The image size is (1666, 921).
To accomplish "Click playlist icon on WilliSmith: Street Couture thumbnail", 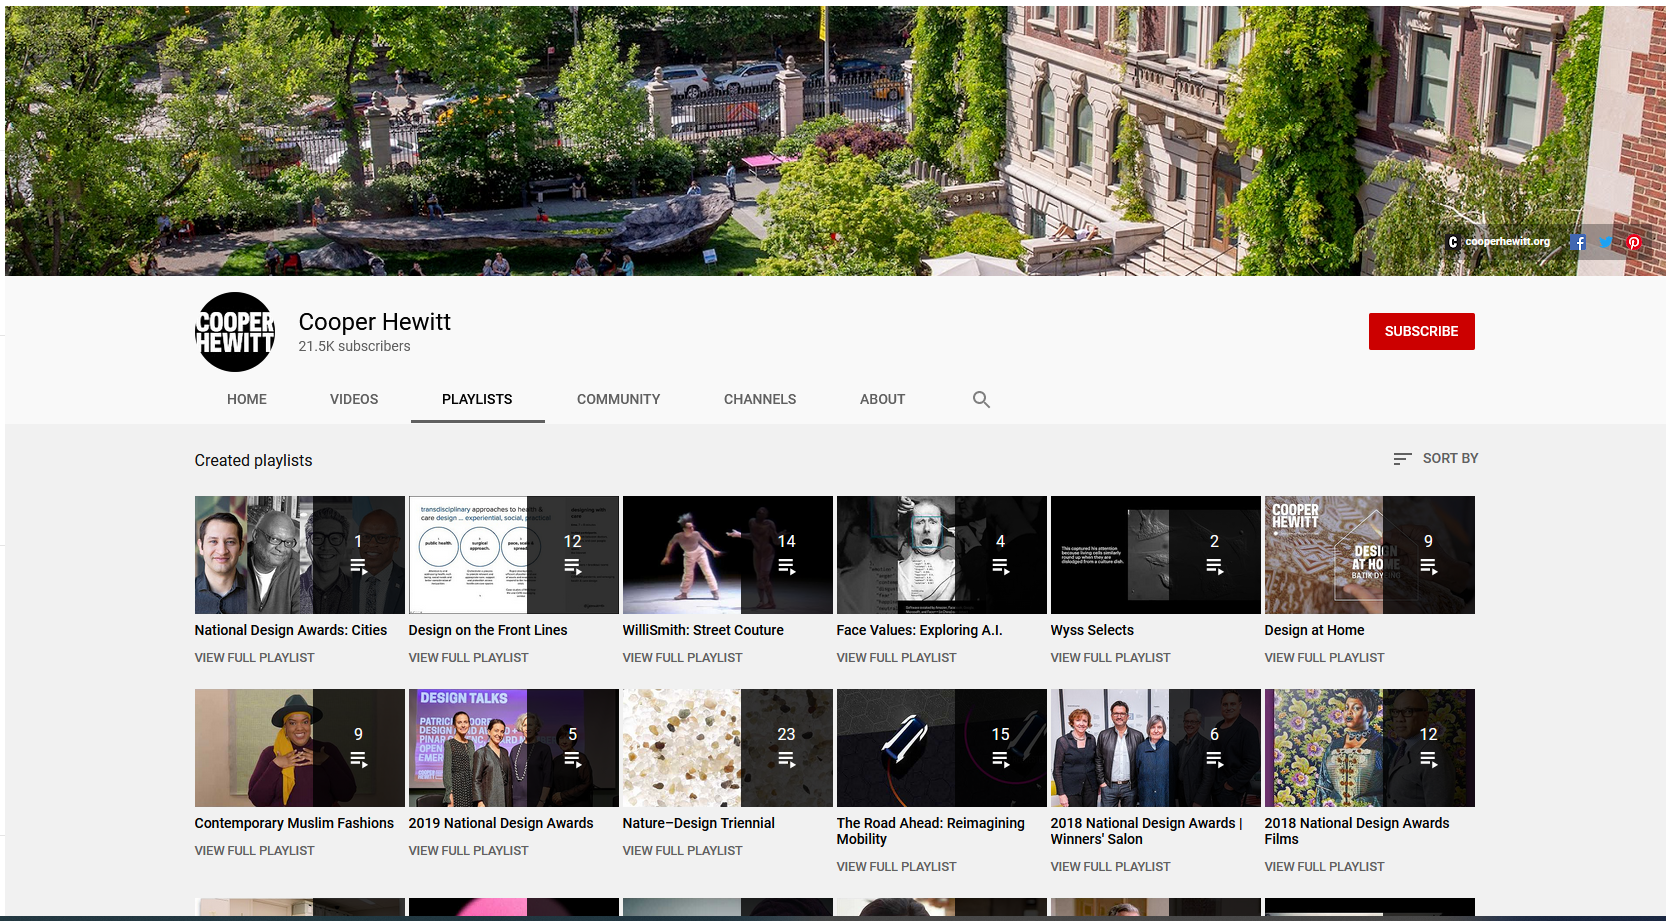I will pyautogui.click(x=787, y=567).
